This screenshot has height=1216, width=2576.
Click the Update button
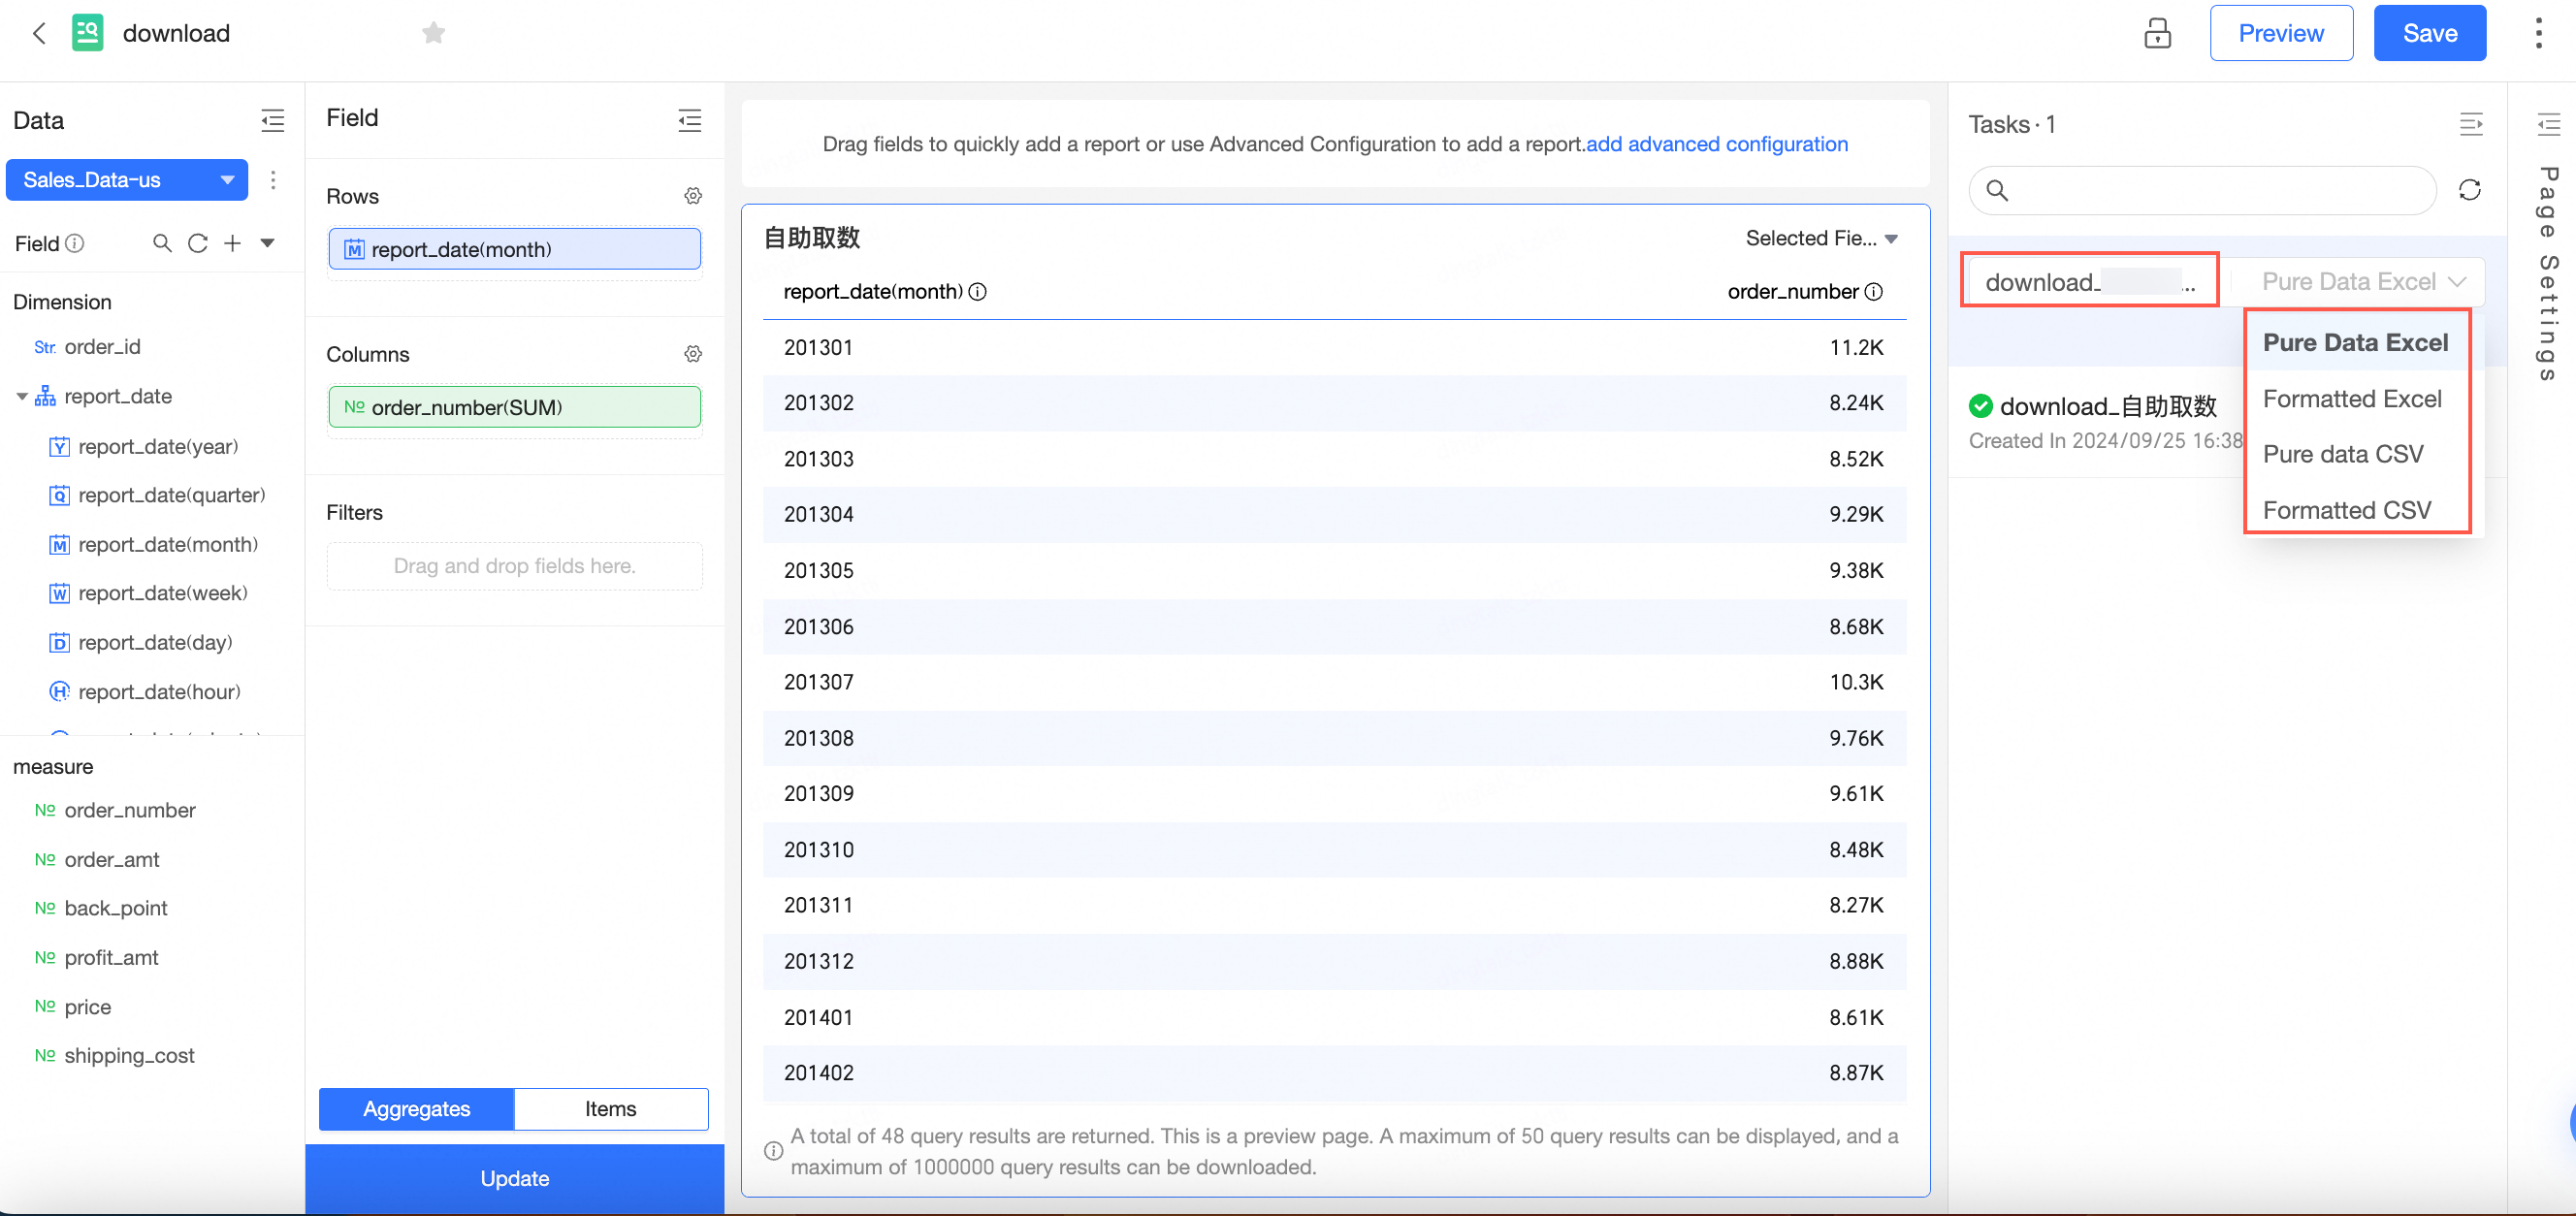514,1178
